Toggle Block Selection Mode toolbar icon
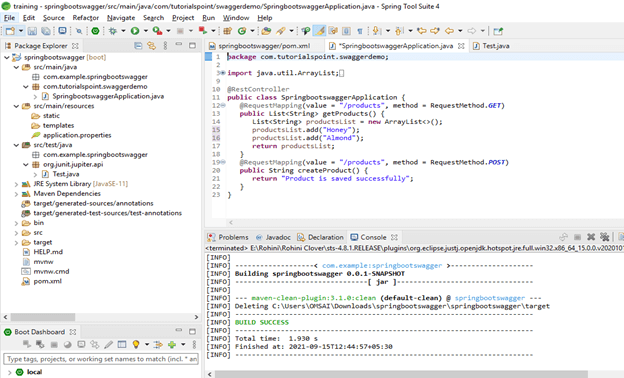Screen dimensions: 624x378 [x=346, y=31]
